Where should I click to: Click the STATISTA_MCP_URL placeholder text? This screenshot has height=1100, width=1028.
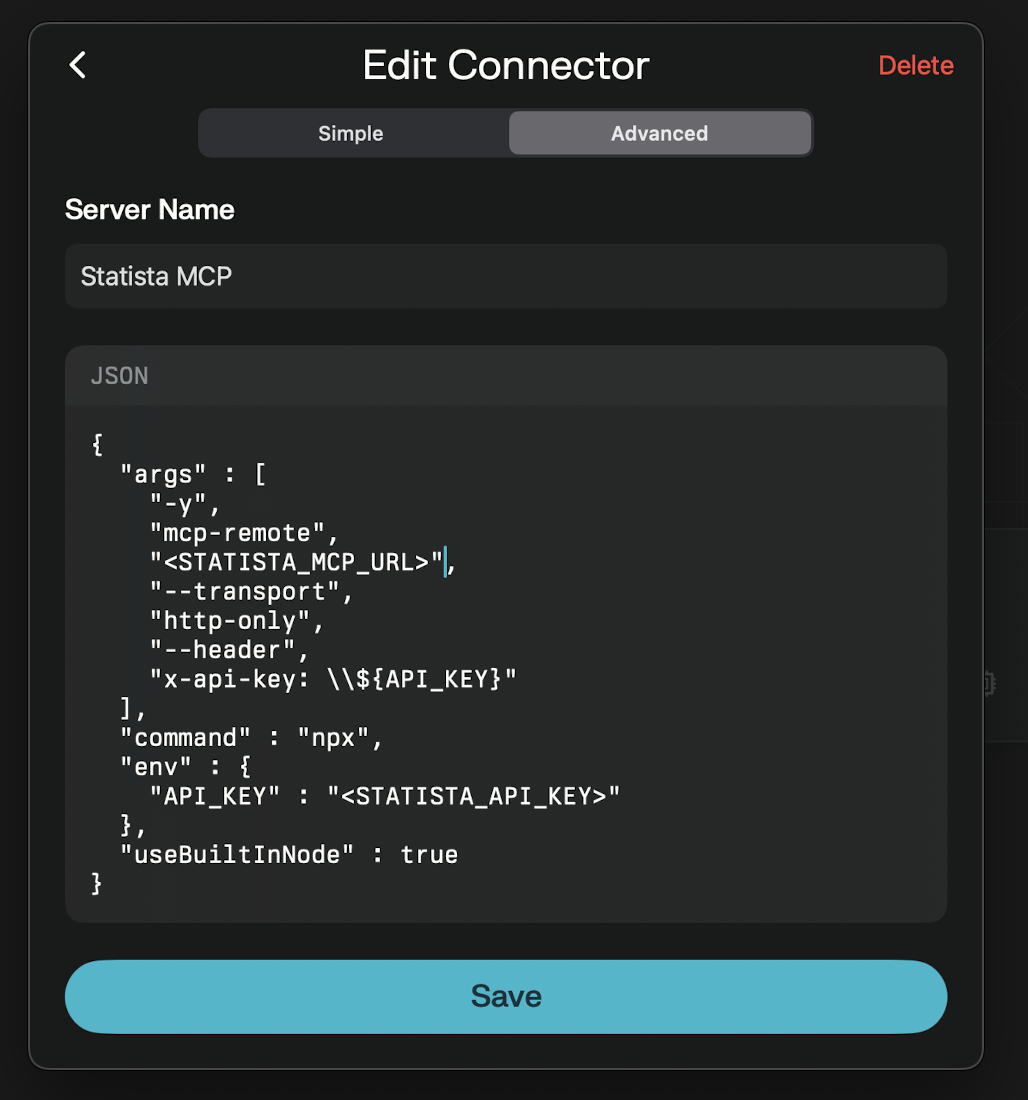(x=290, y=562)
